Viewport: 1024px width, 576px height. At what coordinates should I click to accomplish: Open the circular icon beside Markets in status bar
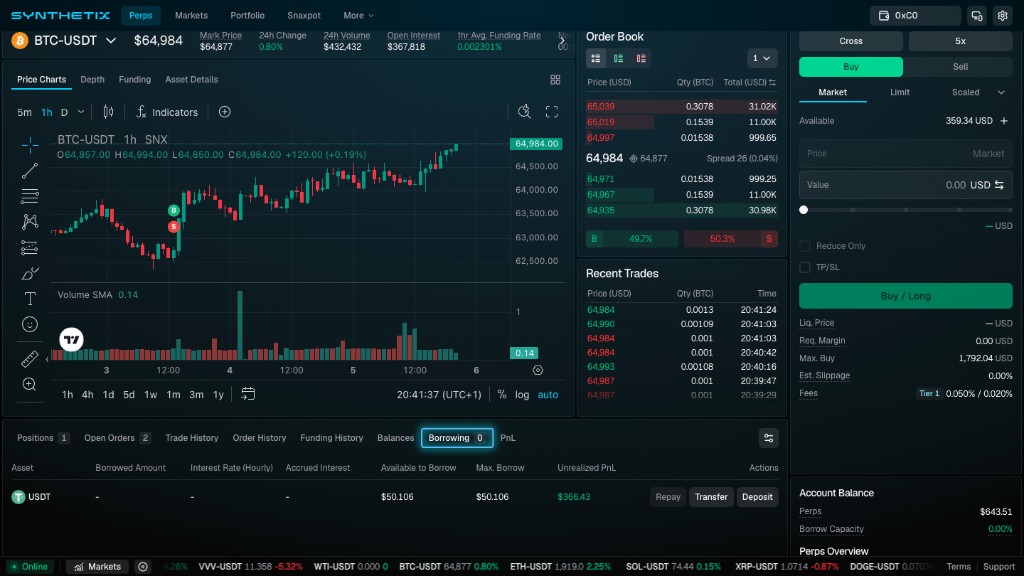[143, 566]
